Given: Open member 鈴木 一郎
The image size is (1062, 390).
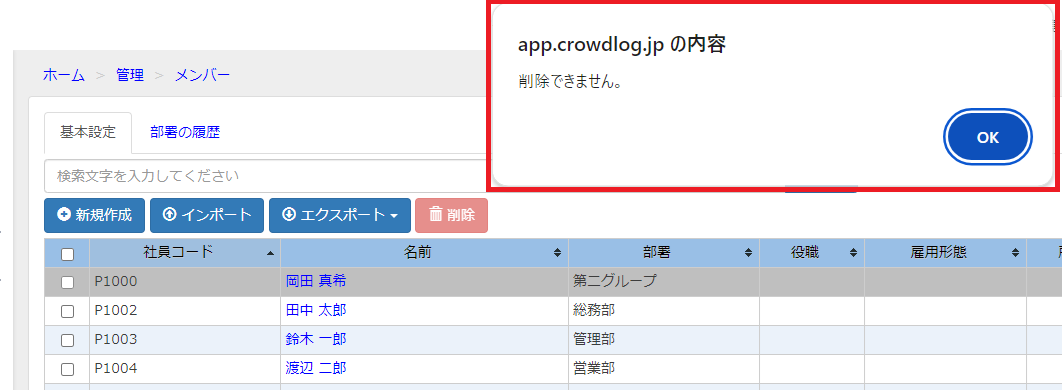Looking at the screenshot, I should coord(316,339).
